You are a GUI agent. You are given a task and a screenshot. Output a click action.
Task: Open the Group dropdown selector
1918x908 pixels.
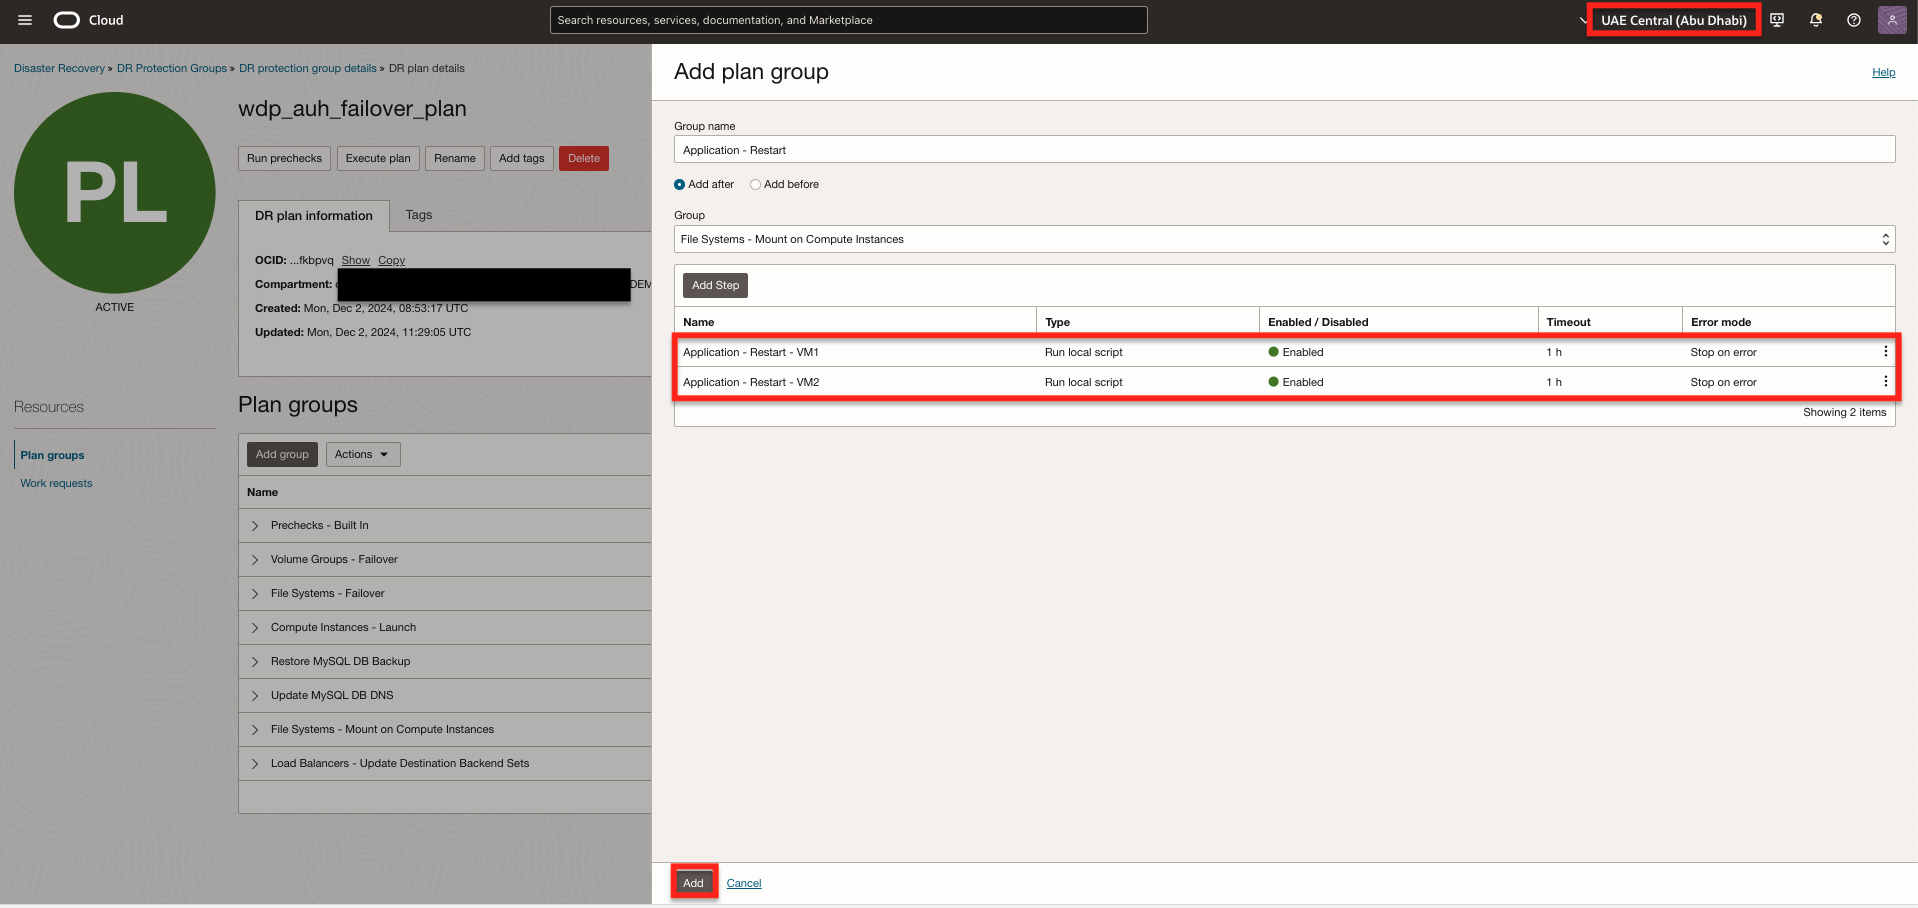click(1284, 239)
